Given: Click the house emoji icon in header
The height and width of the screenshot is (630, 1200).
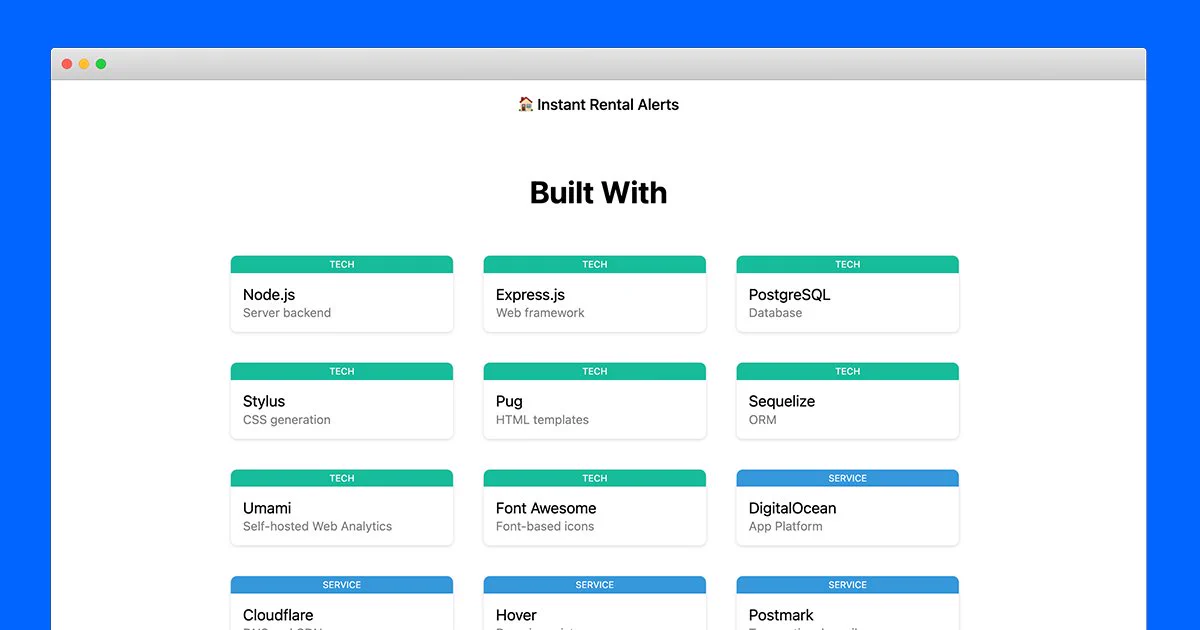Looking at the screenshot, I should 526,104.
